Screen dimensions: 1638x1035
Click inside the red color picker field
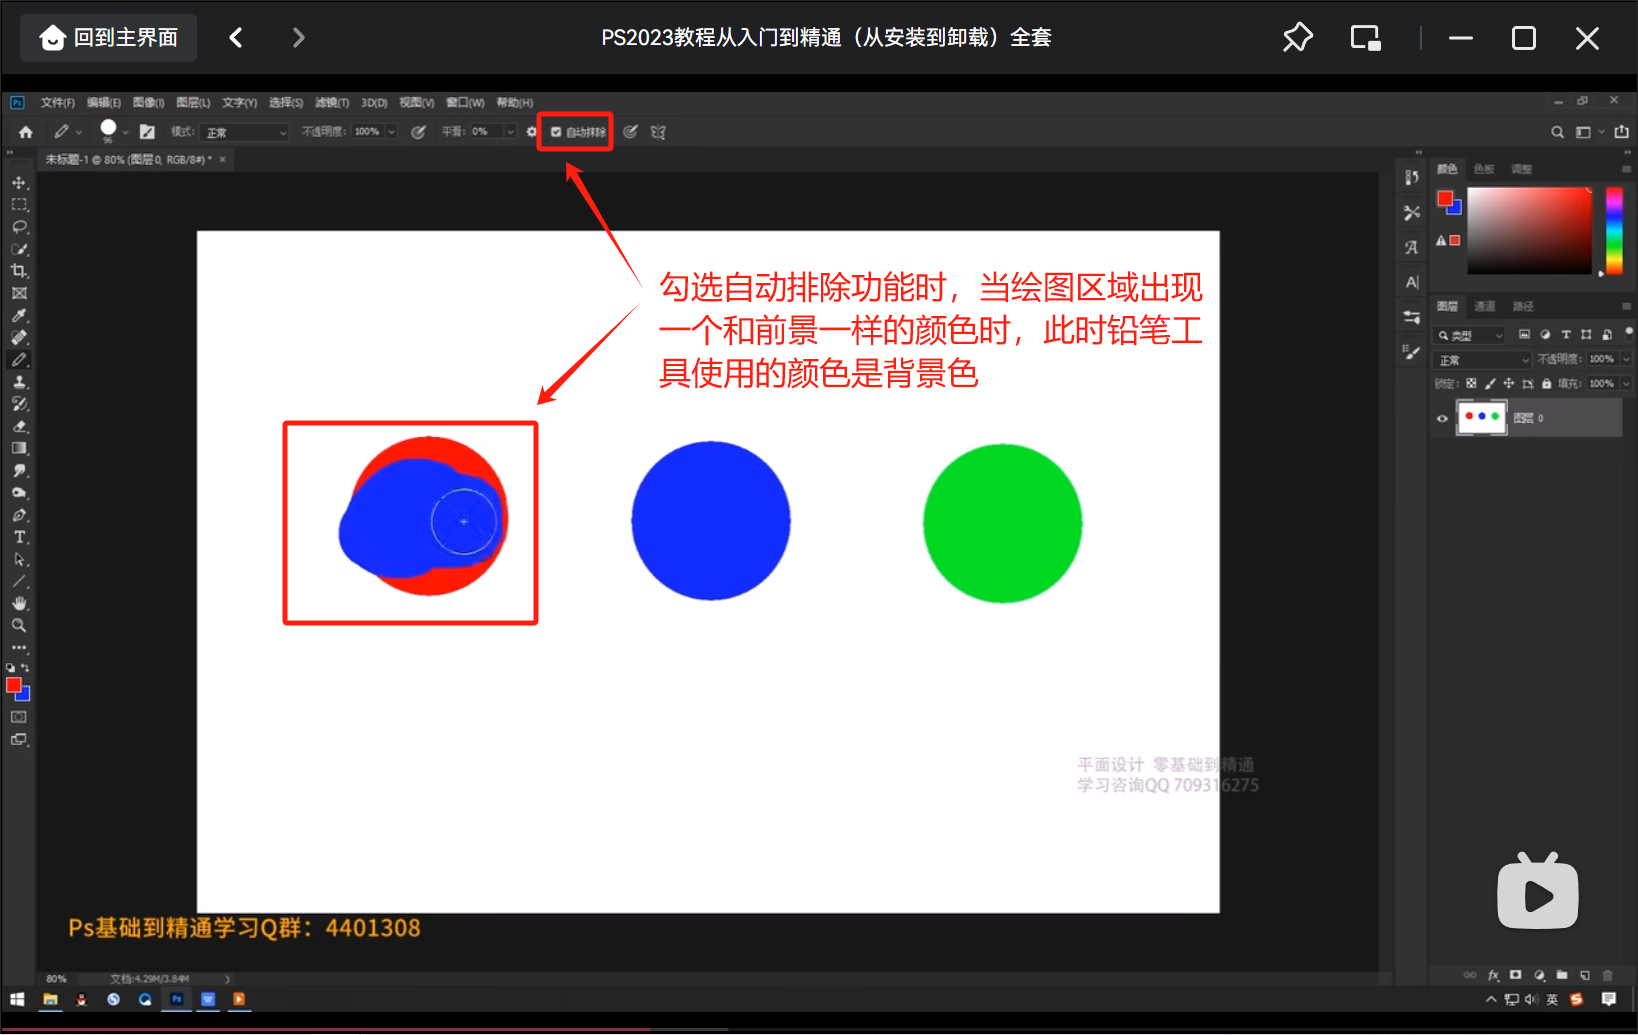pos(1529,230)
